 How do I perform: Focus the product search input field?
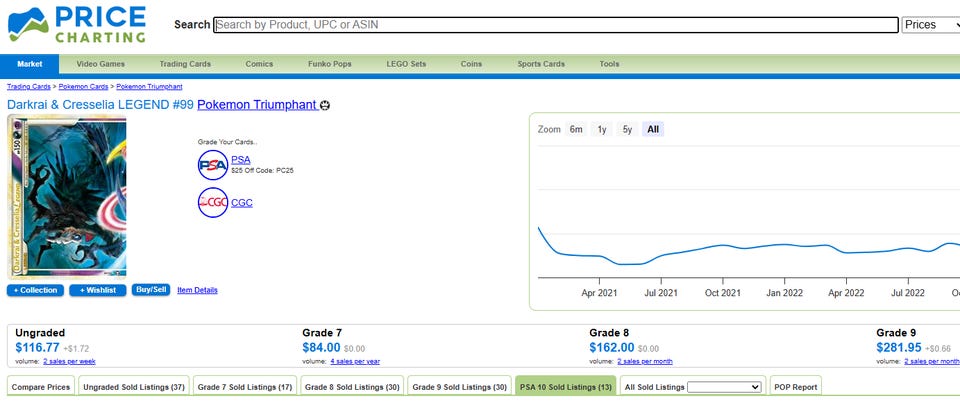556,25
